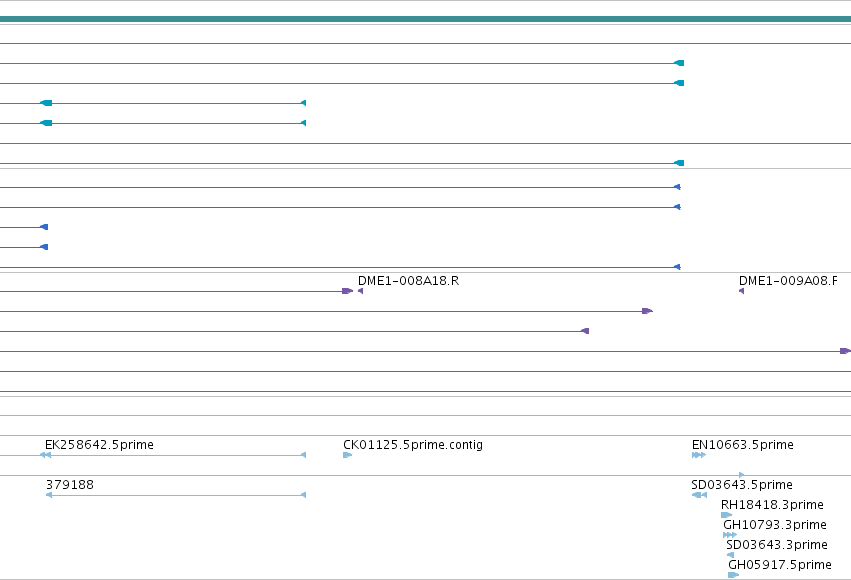
Task: Click the GH05917.5prime label
Action: pyautogui.click(x=780, y=565)
